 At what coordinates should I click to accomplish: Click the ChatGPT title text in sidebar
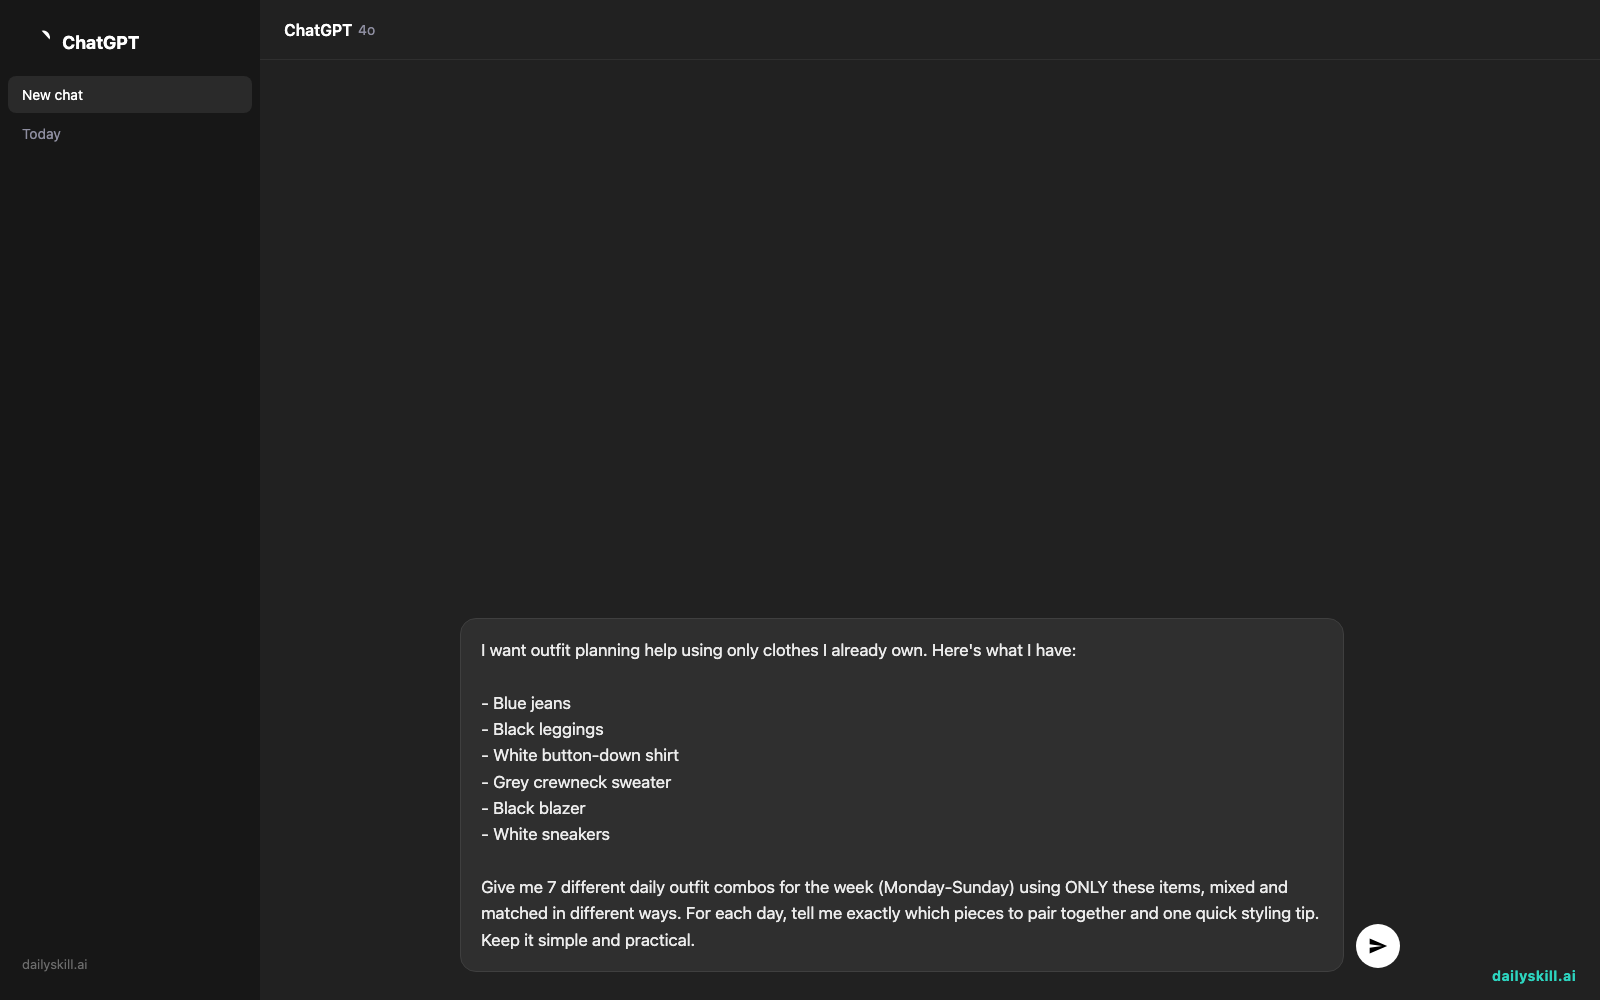click(x=100, y=42)
